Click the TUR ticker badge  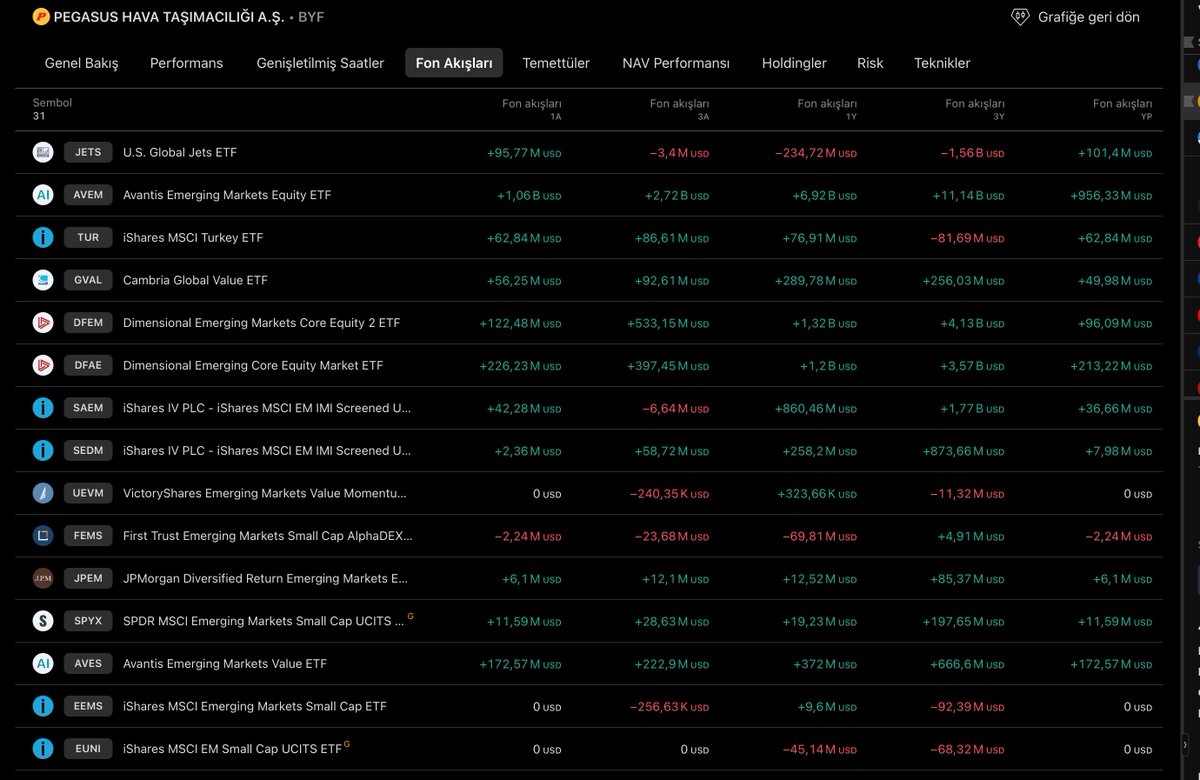point(88,238)
